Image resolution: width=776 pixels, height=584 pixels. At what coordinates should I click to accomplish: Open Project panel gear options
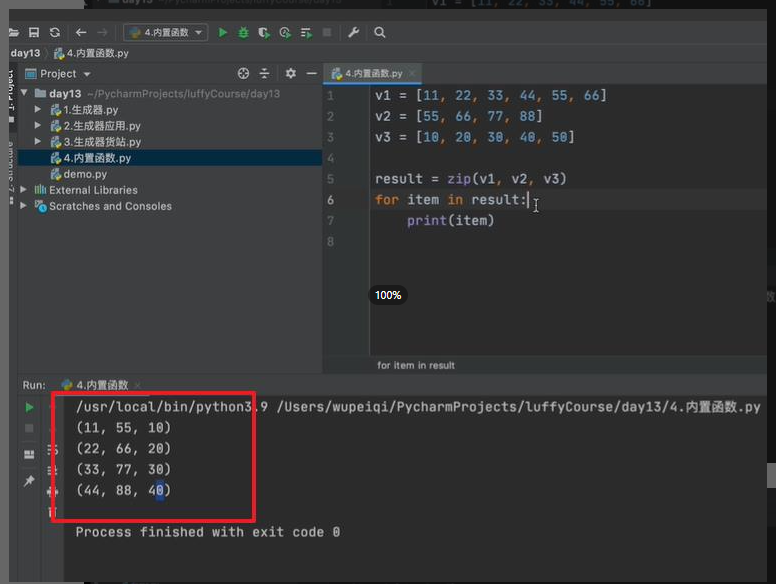[291, 74]
